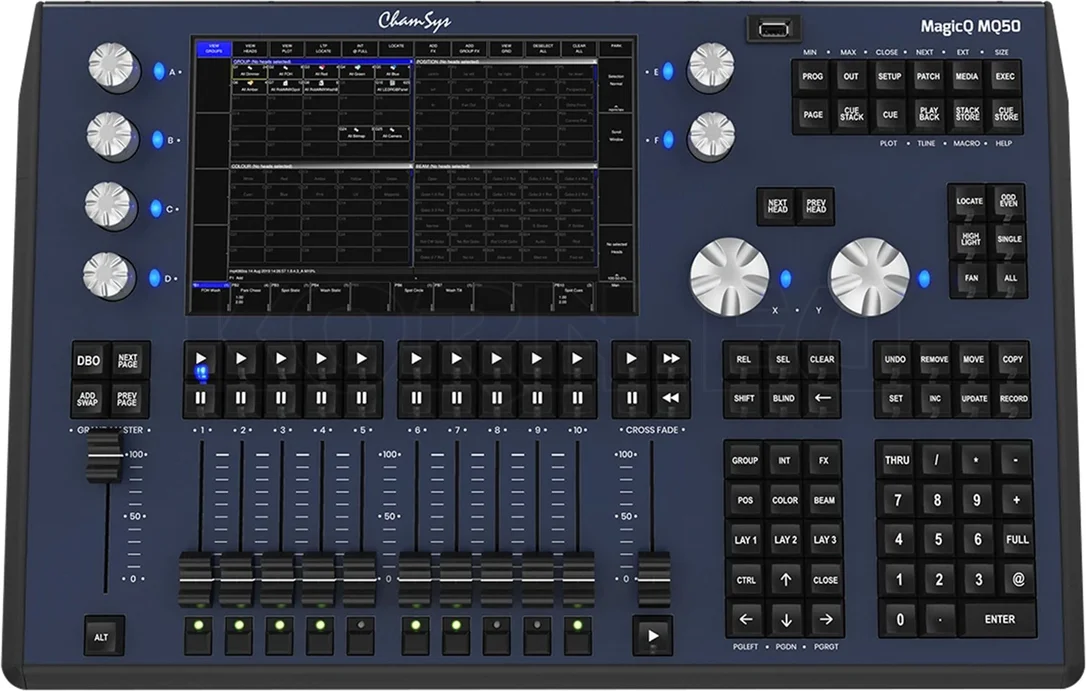Image resolution: width=1086 pixels, height=691 pixels.
Task: Open the SETUP window
Action: point(889,77)
